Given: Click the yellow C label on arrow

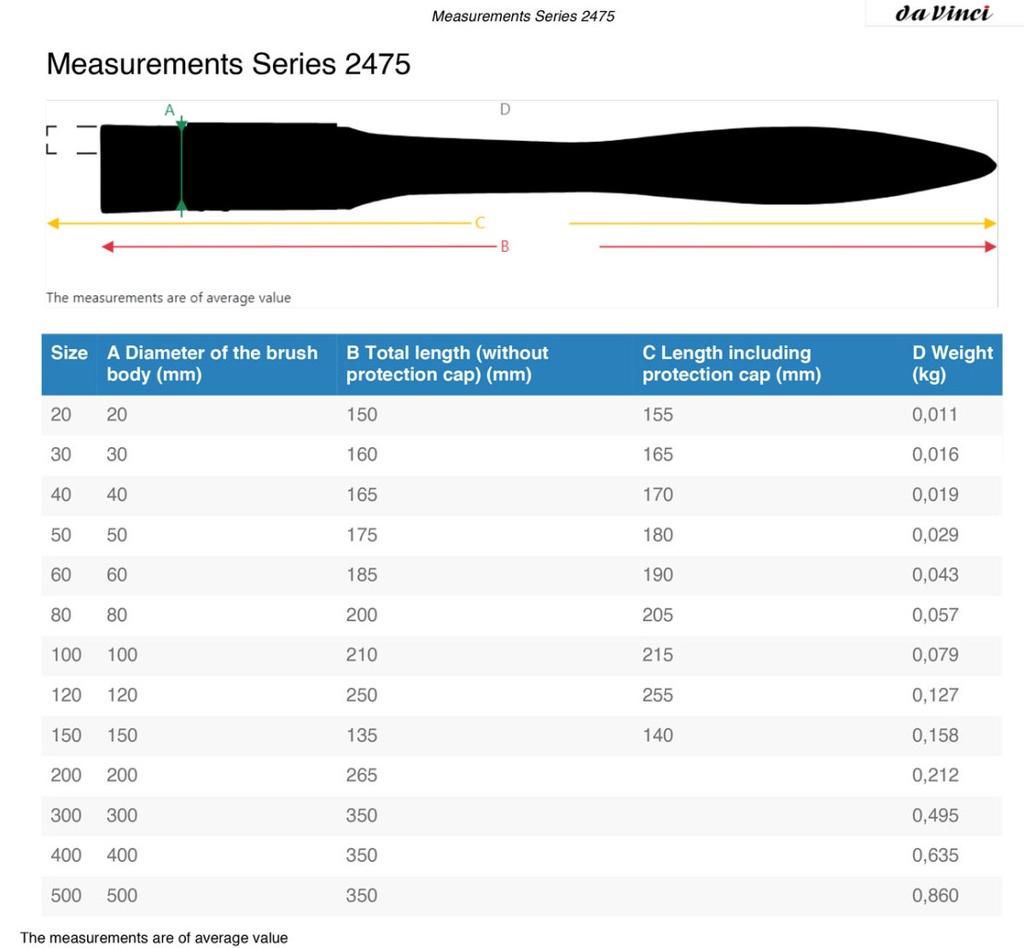Looking at the screenshot, I should tap(479, 223).
